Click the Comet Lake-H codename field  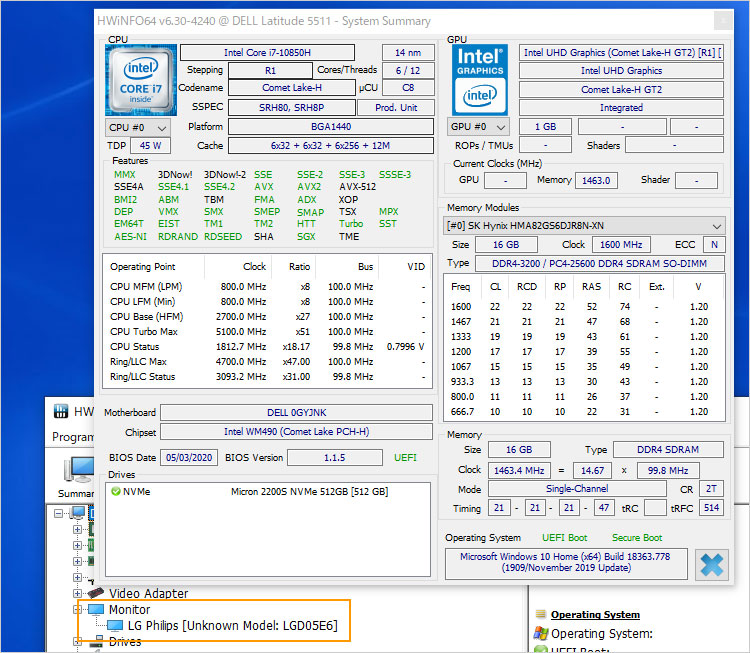click(x=292, y=88)
